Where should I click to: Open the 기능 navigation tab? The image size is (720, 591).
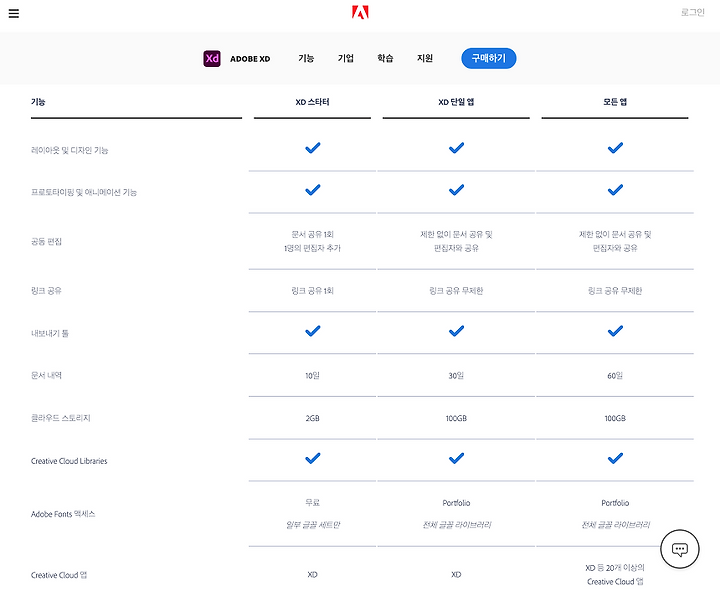(x=306, y=58)
